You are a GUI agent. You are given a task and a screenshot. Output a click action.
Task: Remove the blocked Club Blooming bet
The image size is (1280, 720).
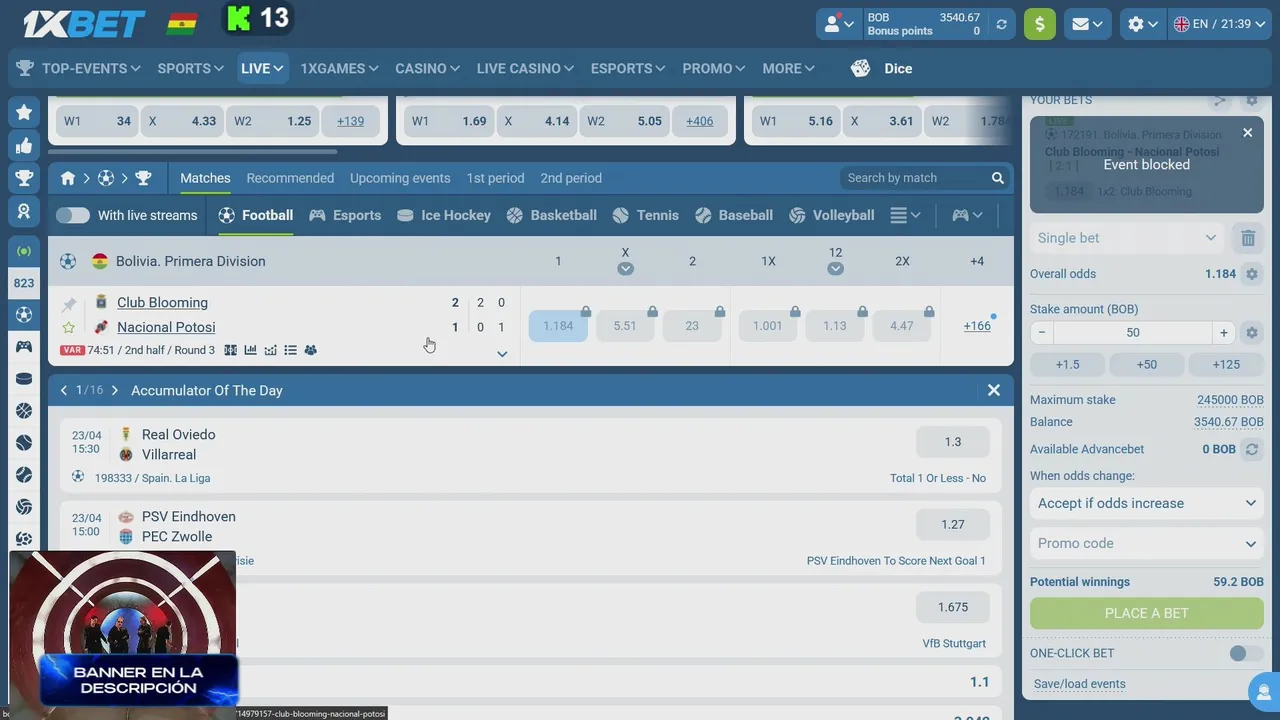1247,133
